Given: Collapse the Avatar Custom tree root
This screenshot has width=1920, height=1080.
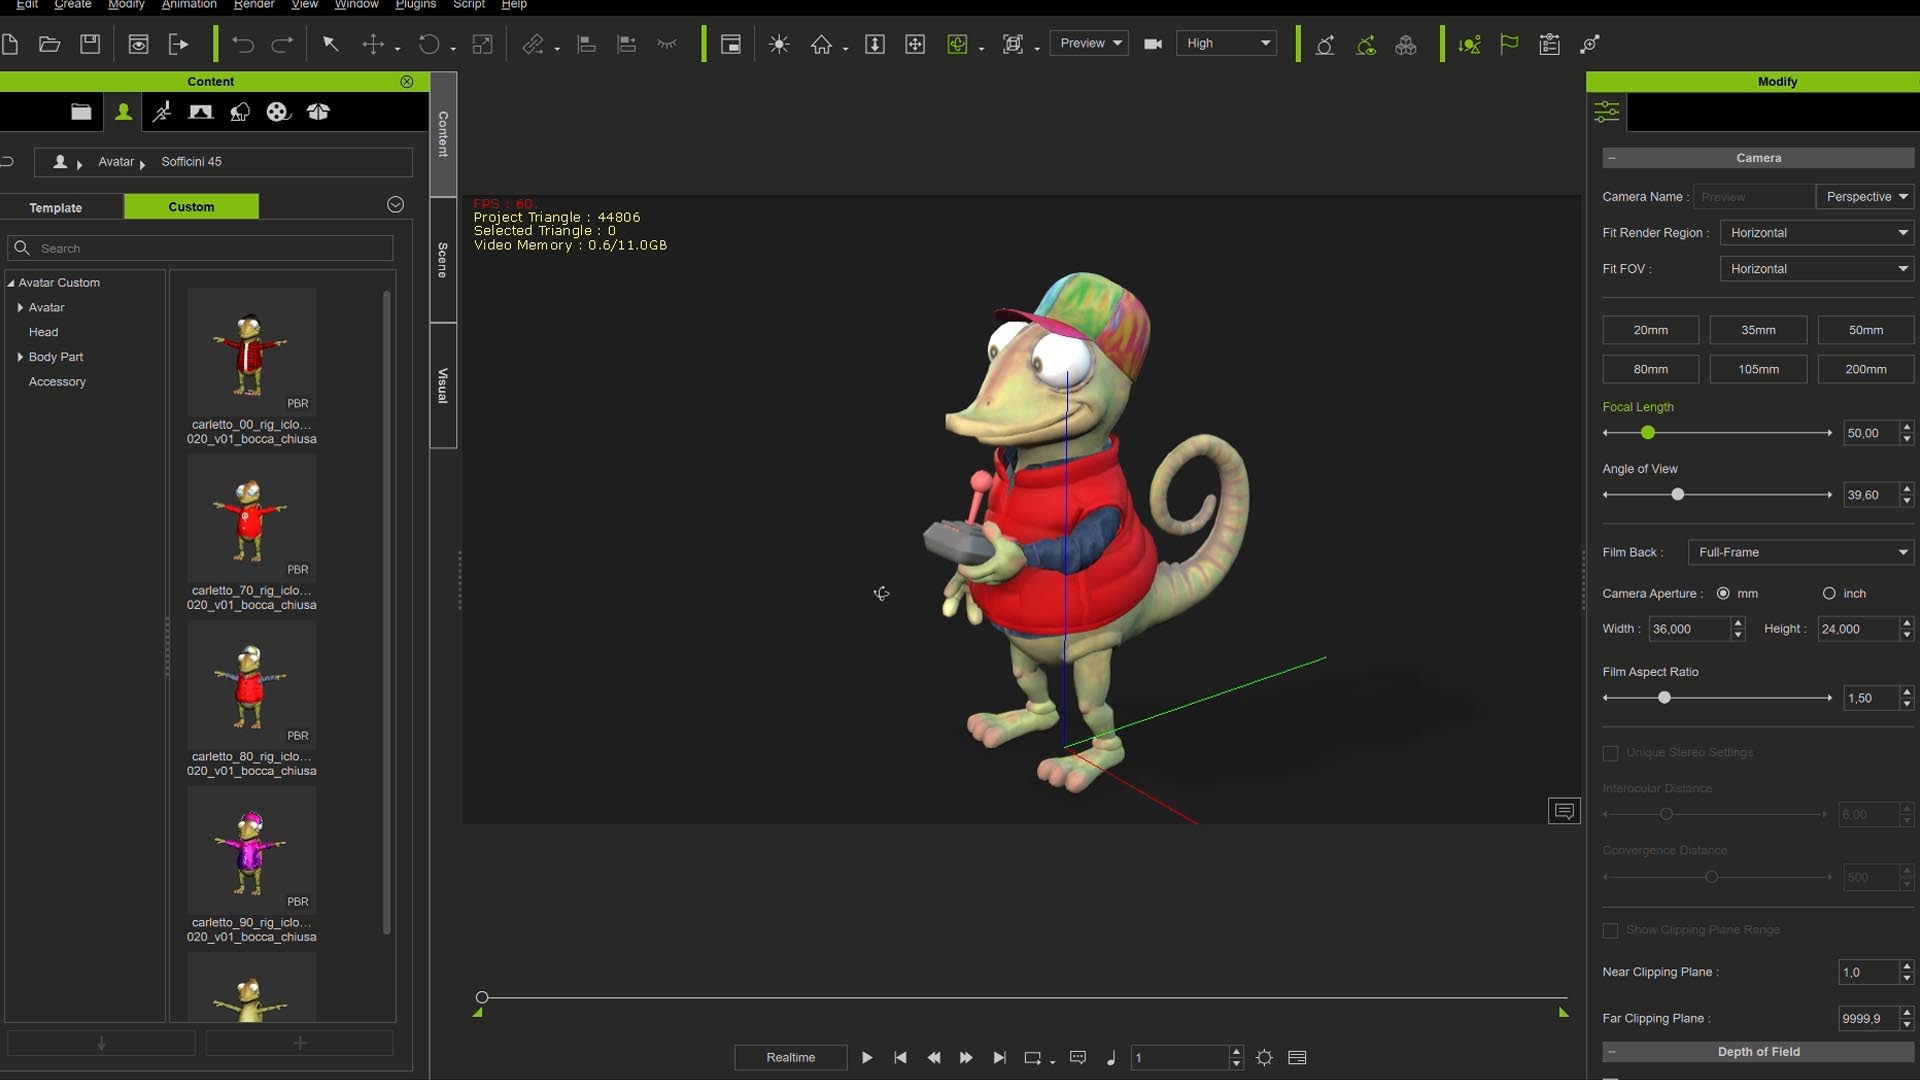Looking at the screenshot, I should tap(11, 283).
